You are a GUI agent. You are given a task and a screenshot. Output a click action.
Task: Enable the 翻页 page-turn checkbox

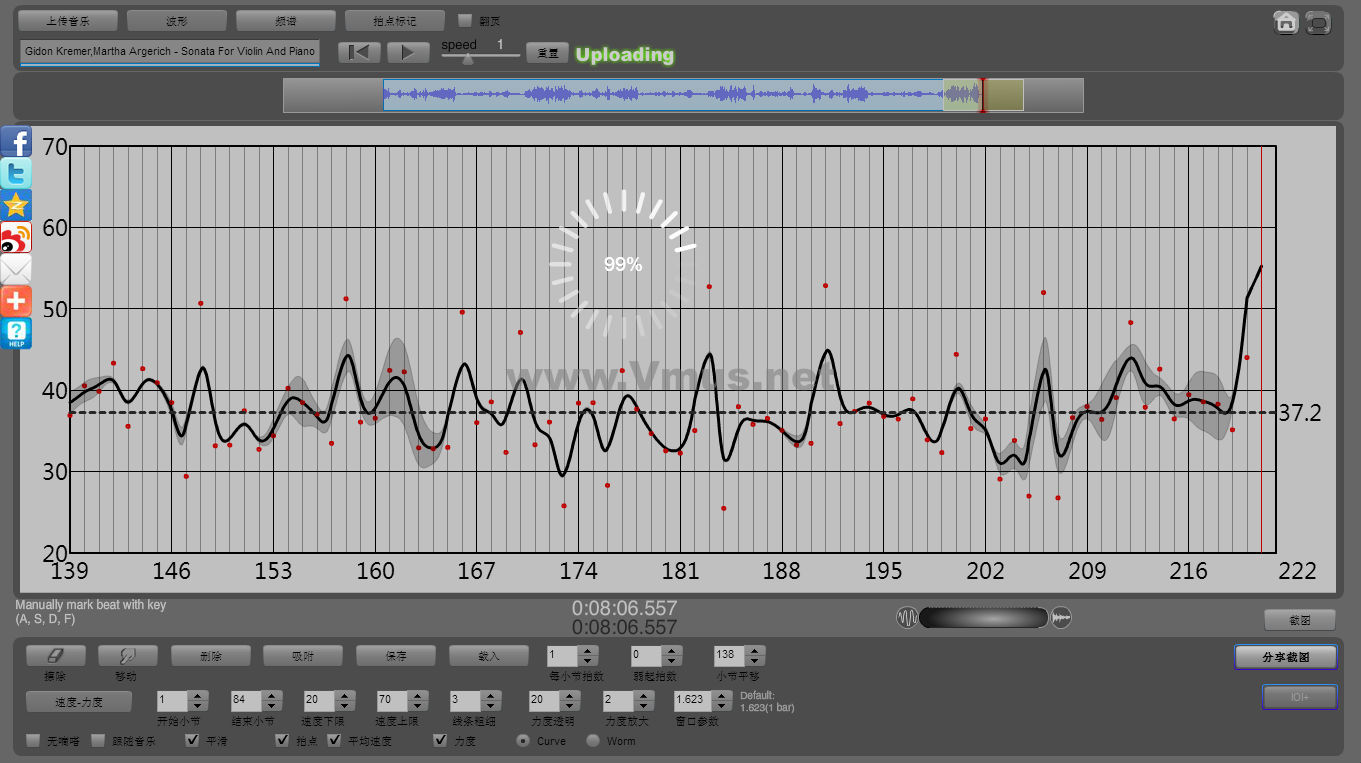tap(464, 20)
